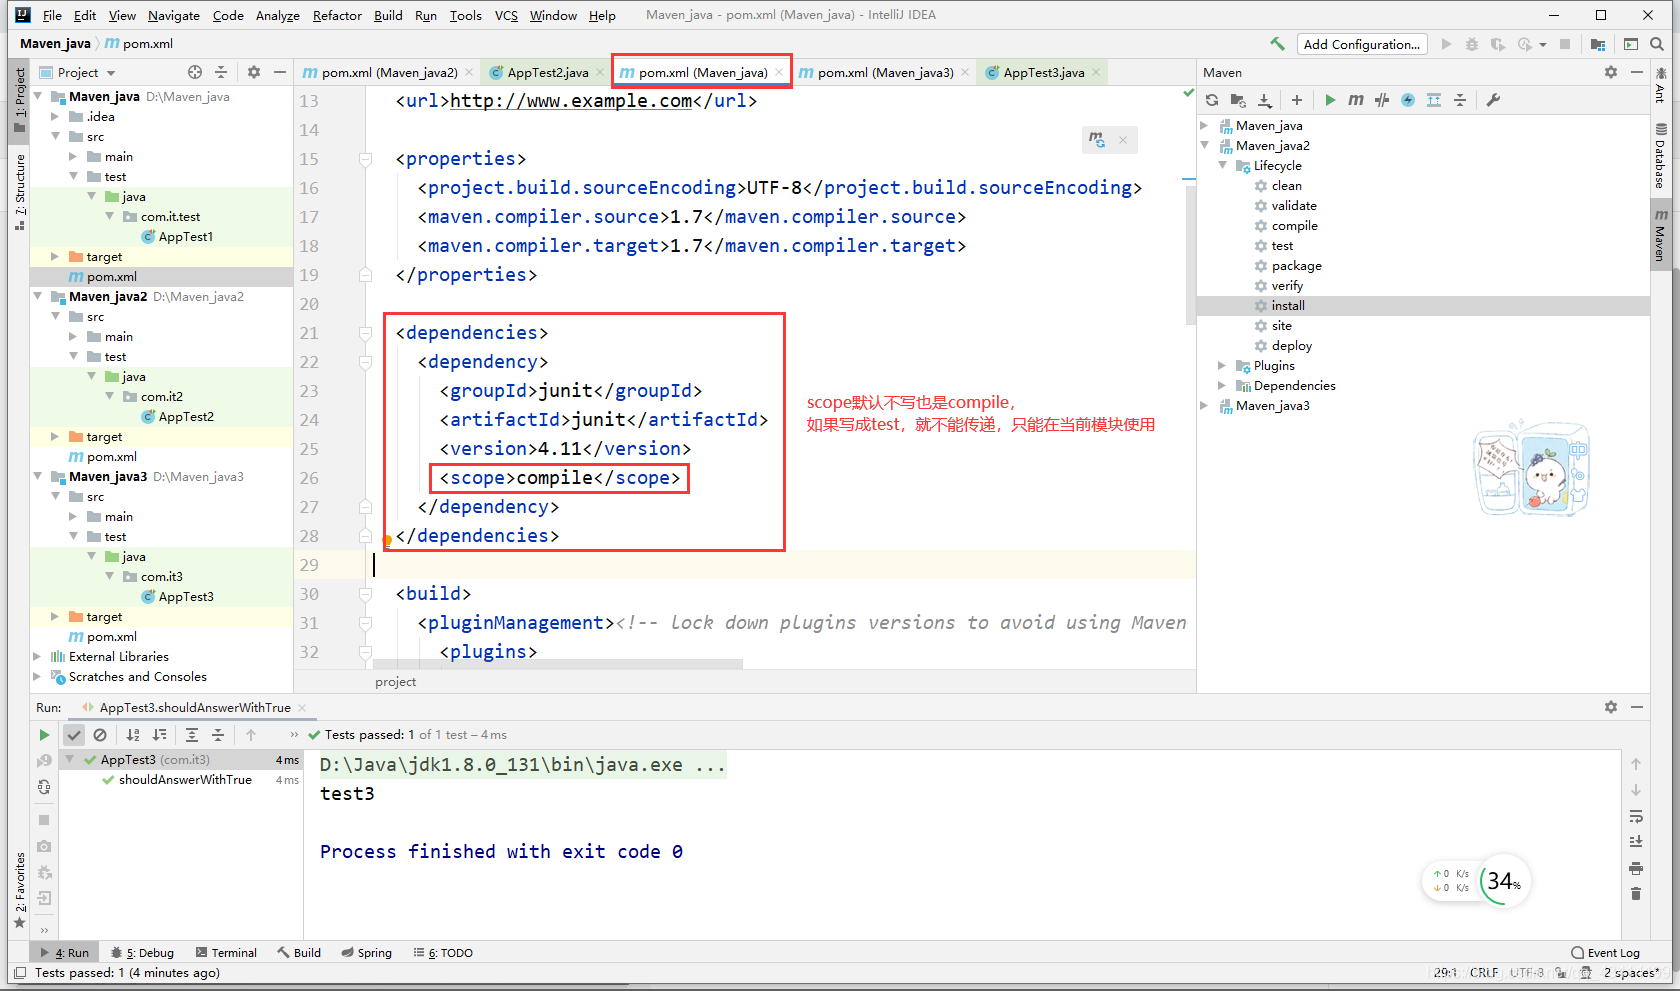Switch to pom.xml (Maven_java3) tab

(x=884, y=72)
